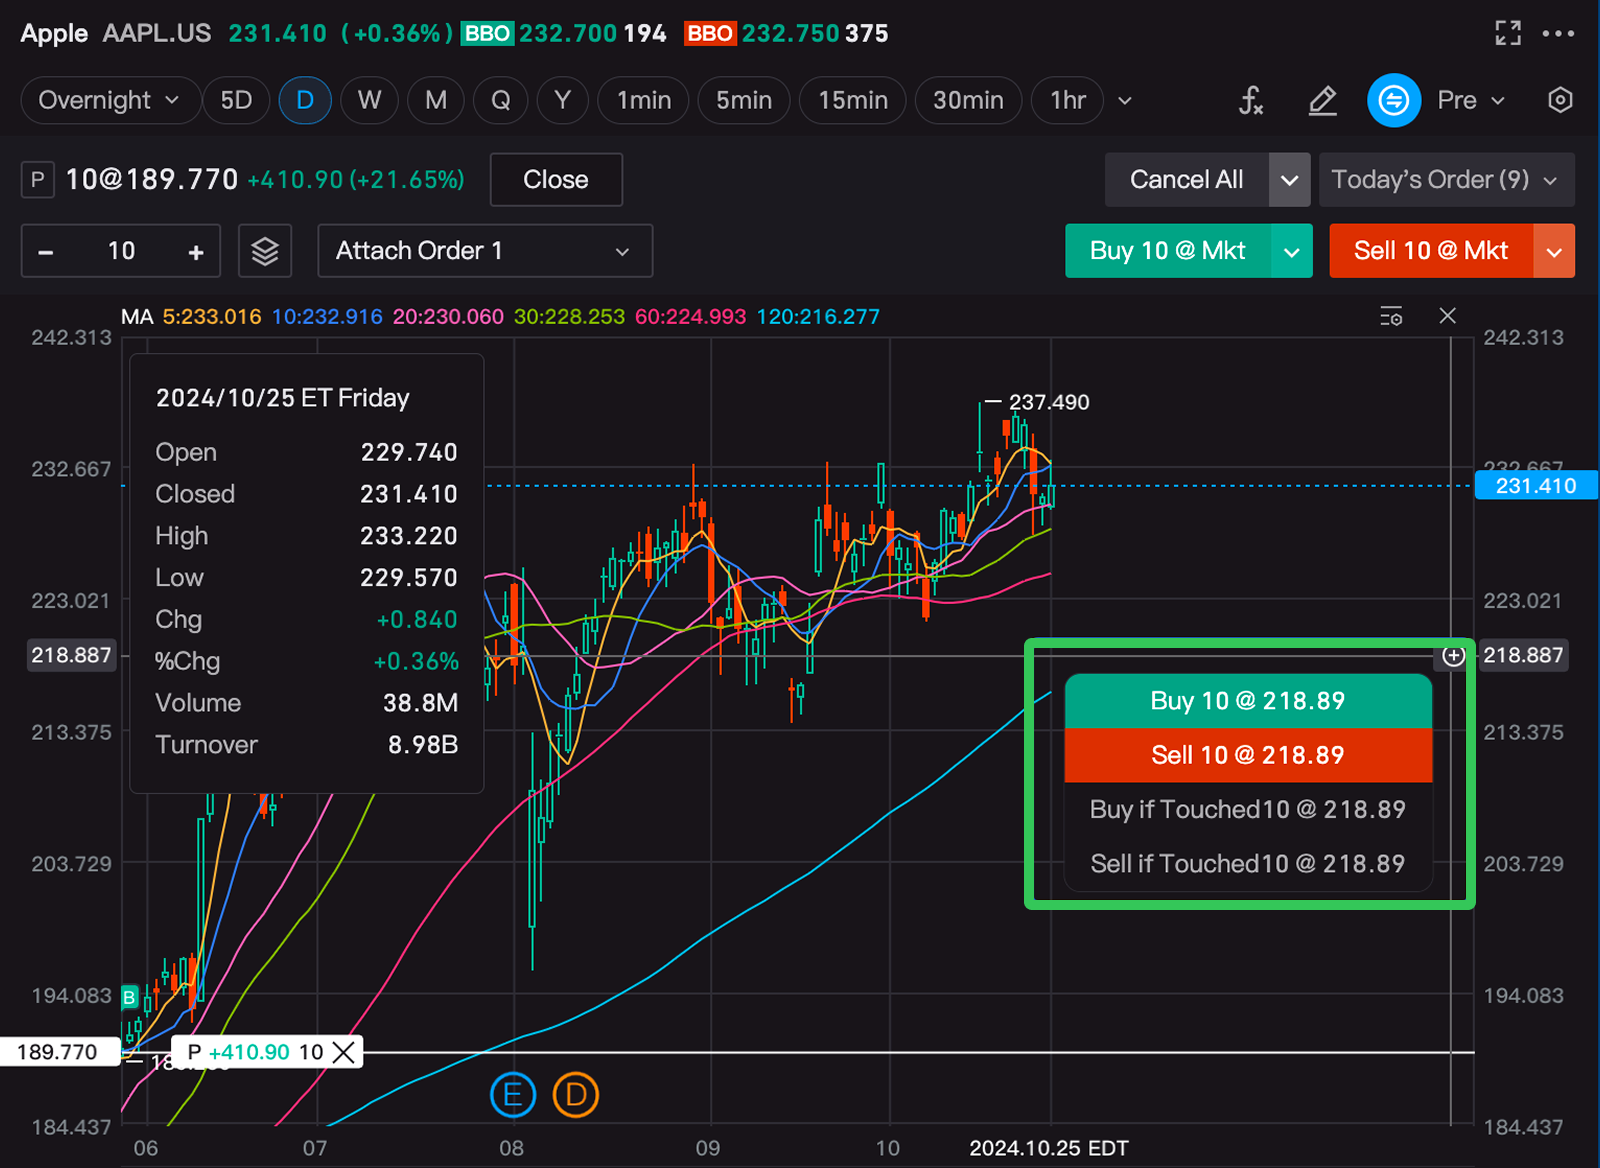Open the indicators fx icon

[1251, 100]
